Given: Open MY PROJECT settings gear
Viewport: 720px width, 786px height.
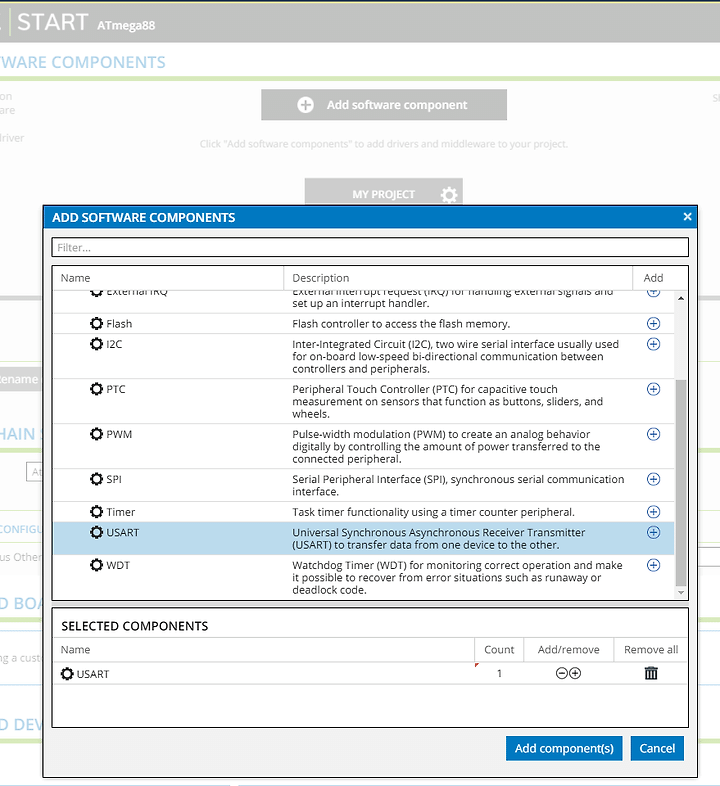Looking at the screenshot, I should [449, 194].
